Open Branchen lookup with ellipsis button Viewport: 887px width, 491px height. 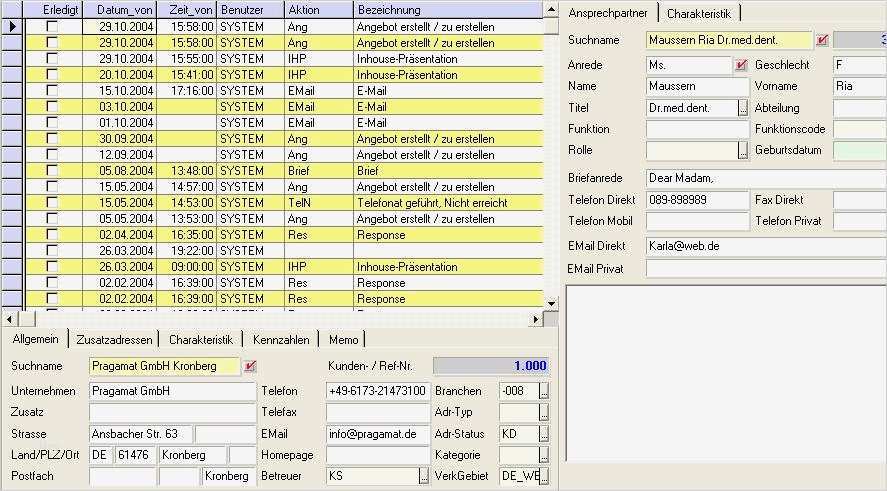pos(544,391)
